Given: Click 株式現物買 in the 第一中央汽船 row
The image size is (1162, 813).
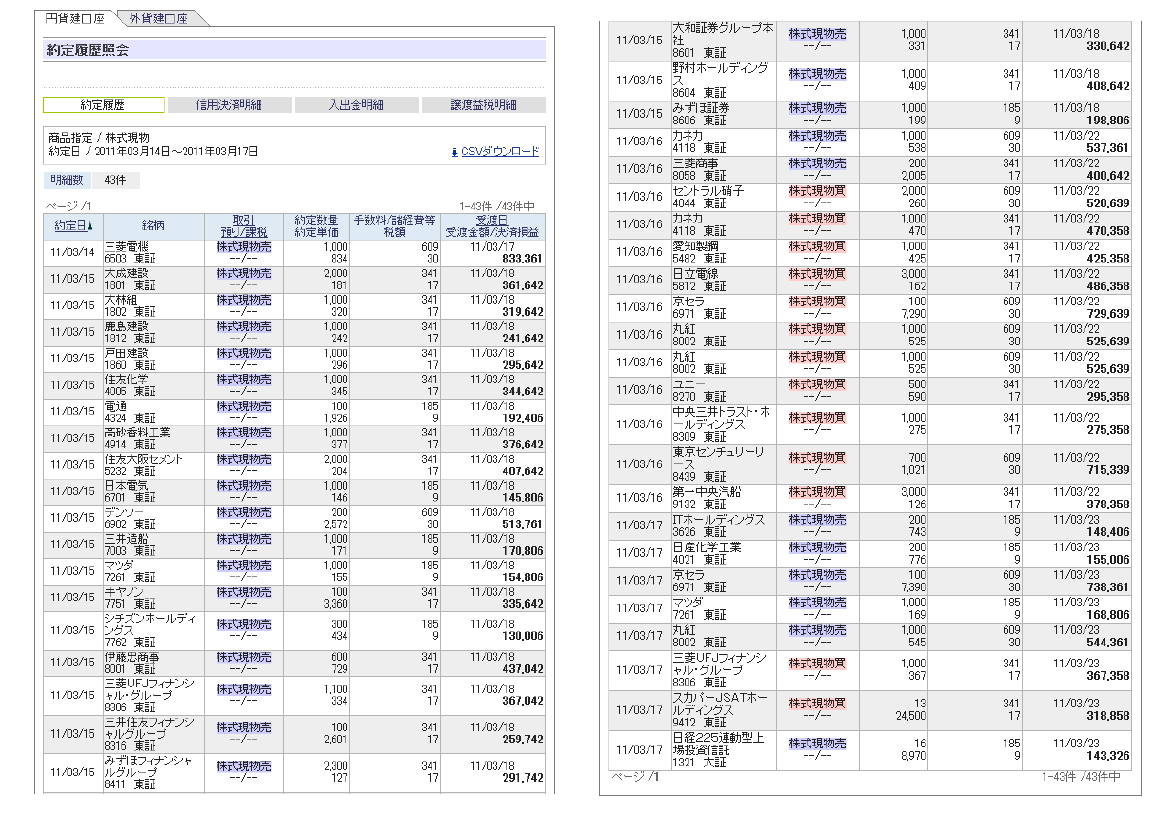Looking at the screenshot, I should coord(817,492).
